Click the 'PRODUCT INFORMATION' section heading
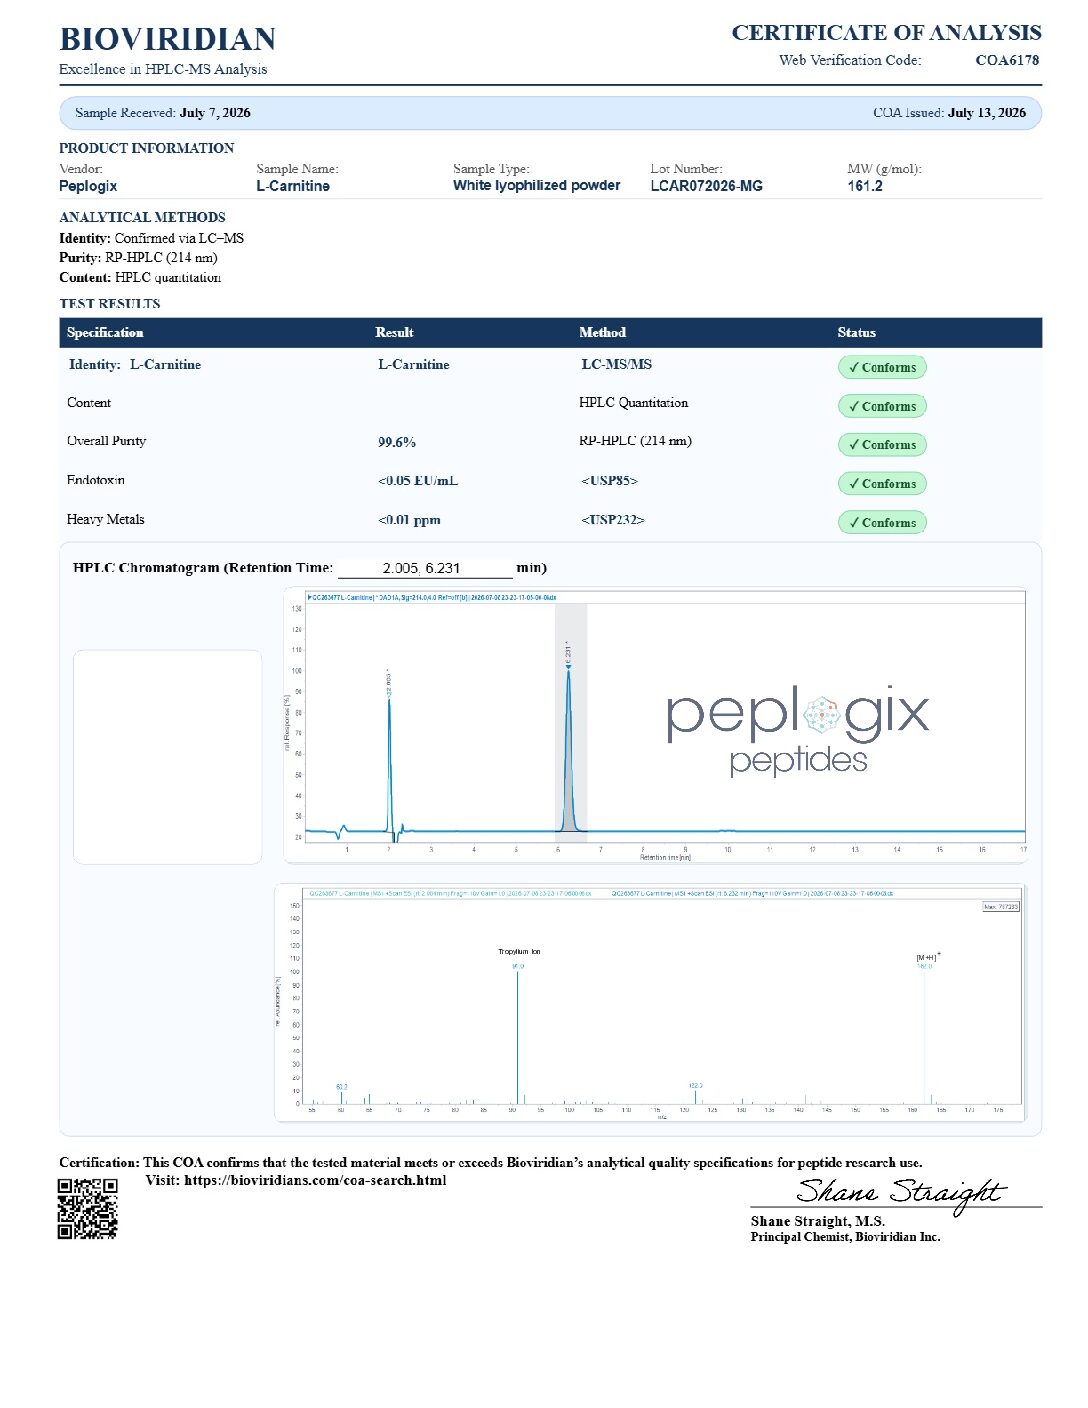 (x=146, y=148)
